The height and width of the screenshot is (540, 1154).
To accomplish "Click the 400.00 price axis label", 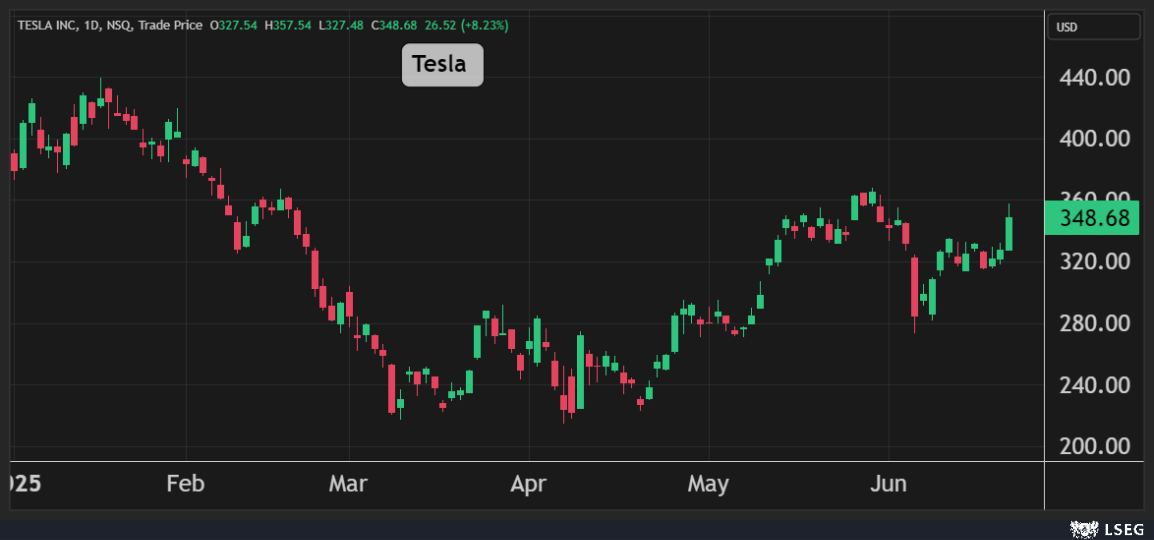I will click(x=1094, y=139).
